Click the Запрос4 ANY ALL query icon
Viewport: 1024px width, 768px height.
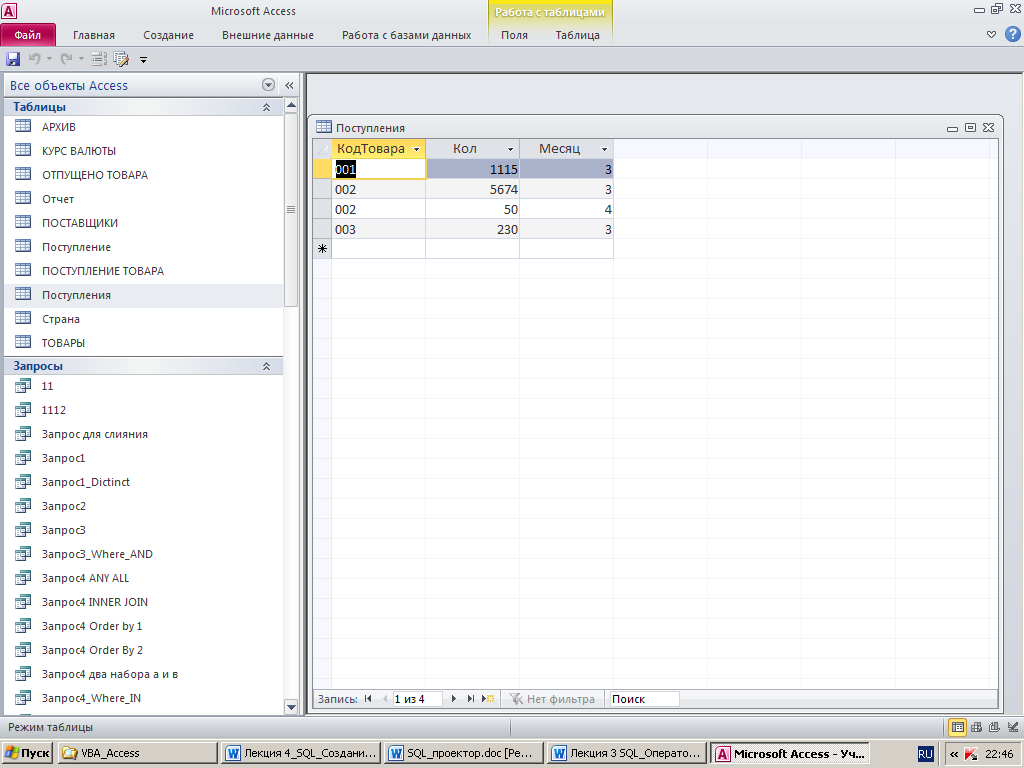click(23, 577)
